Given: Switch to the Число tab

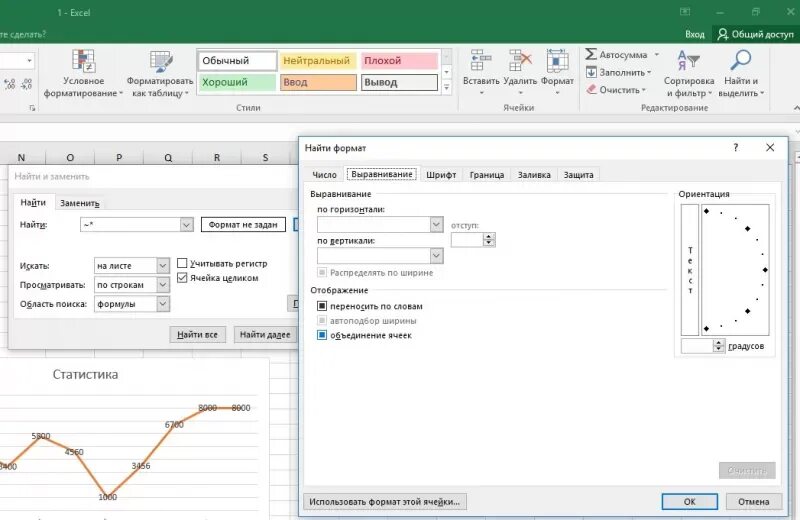Looking at the screenshot, I should (x=324, y=175).
